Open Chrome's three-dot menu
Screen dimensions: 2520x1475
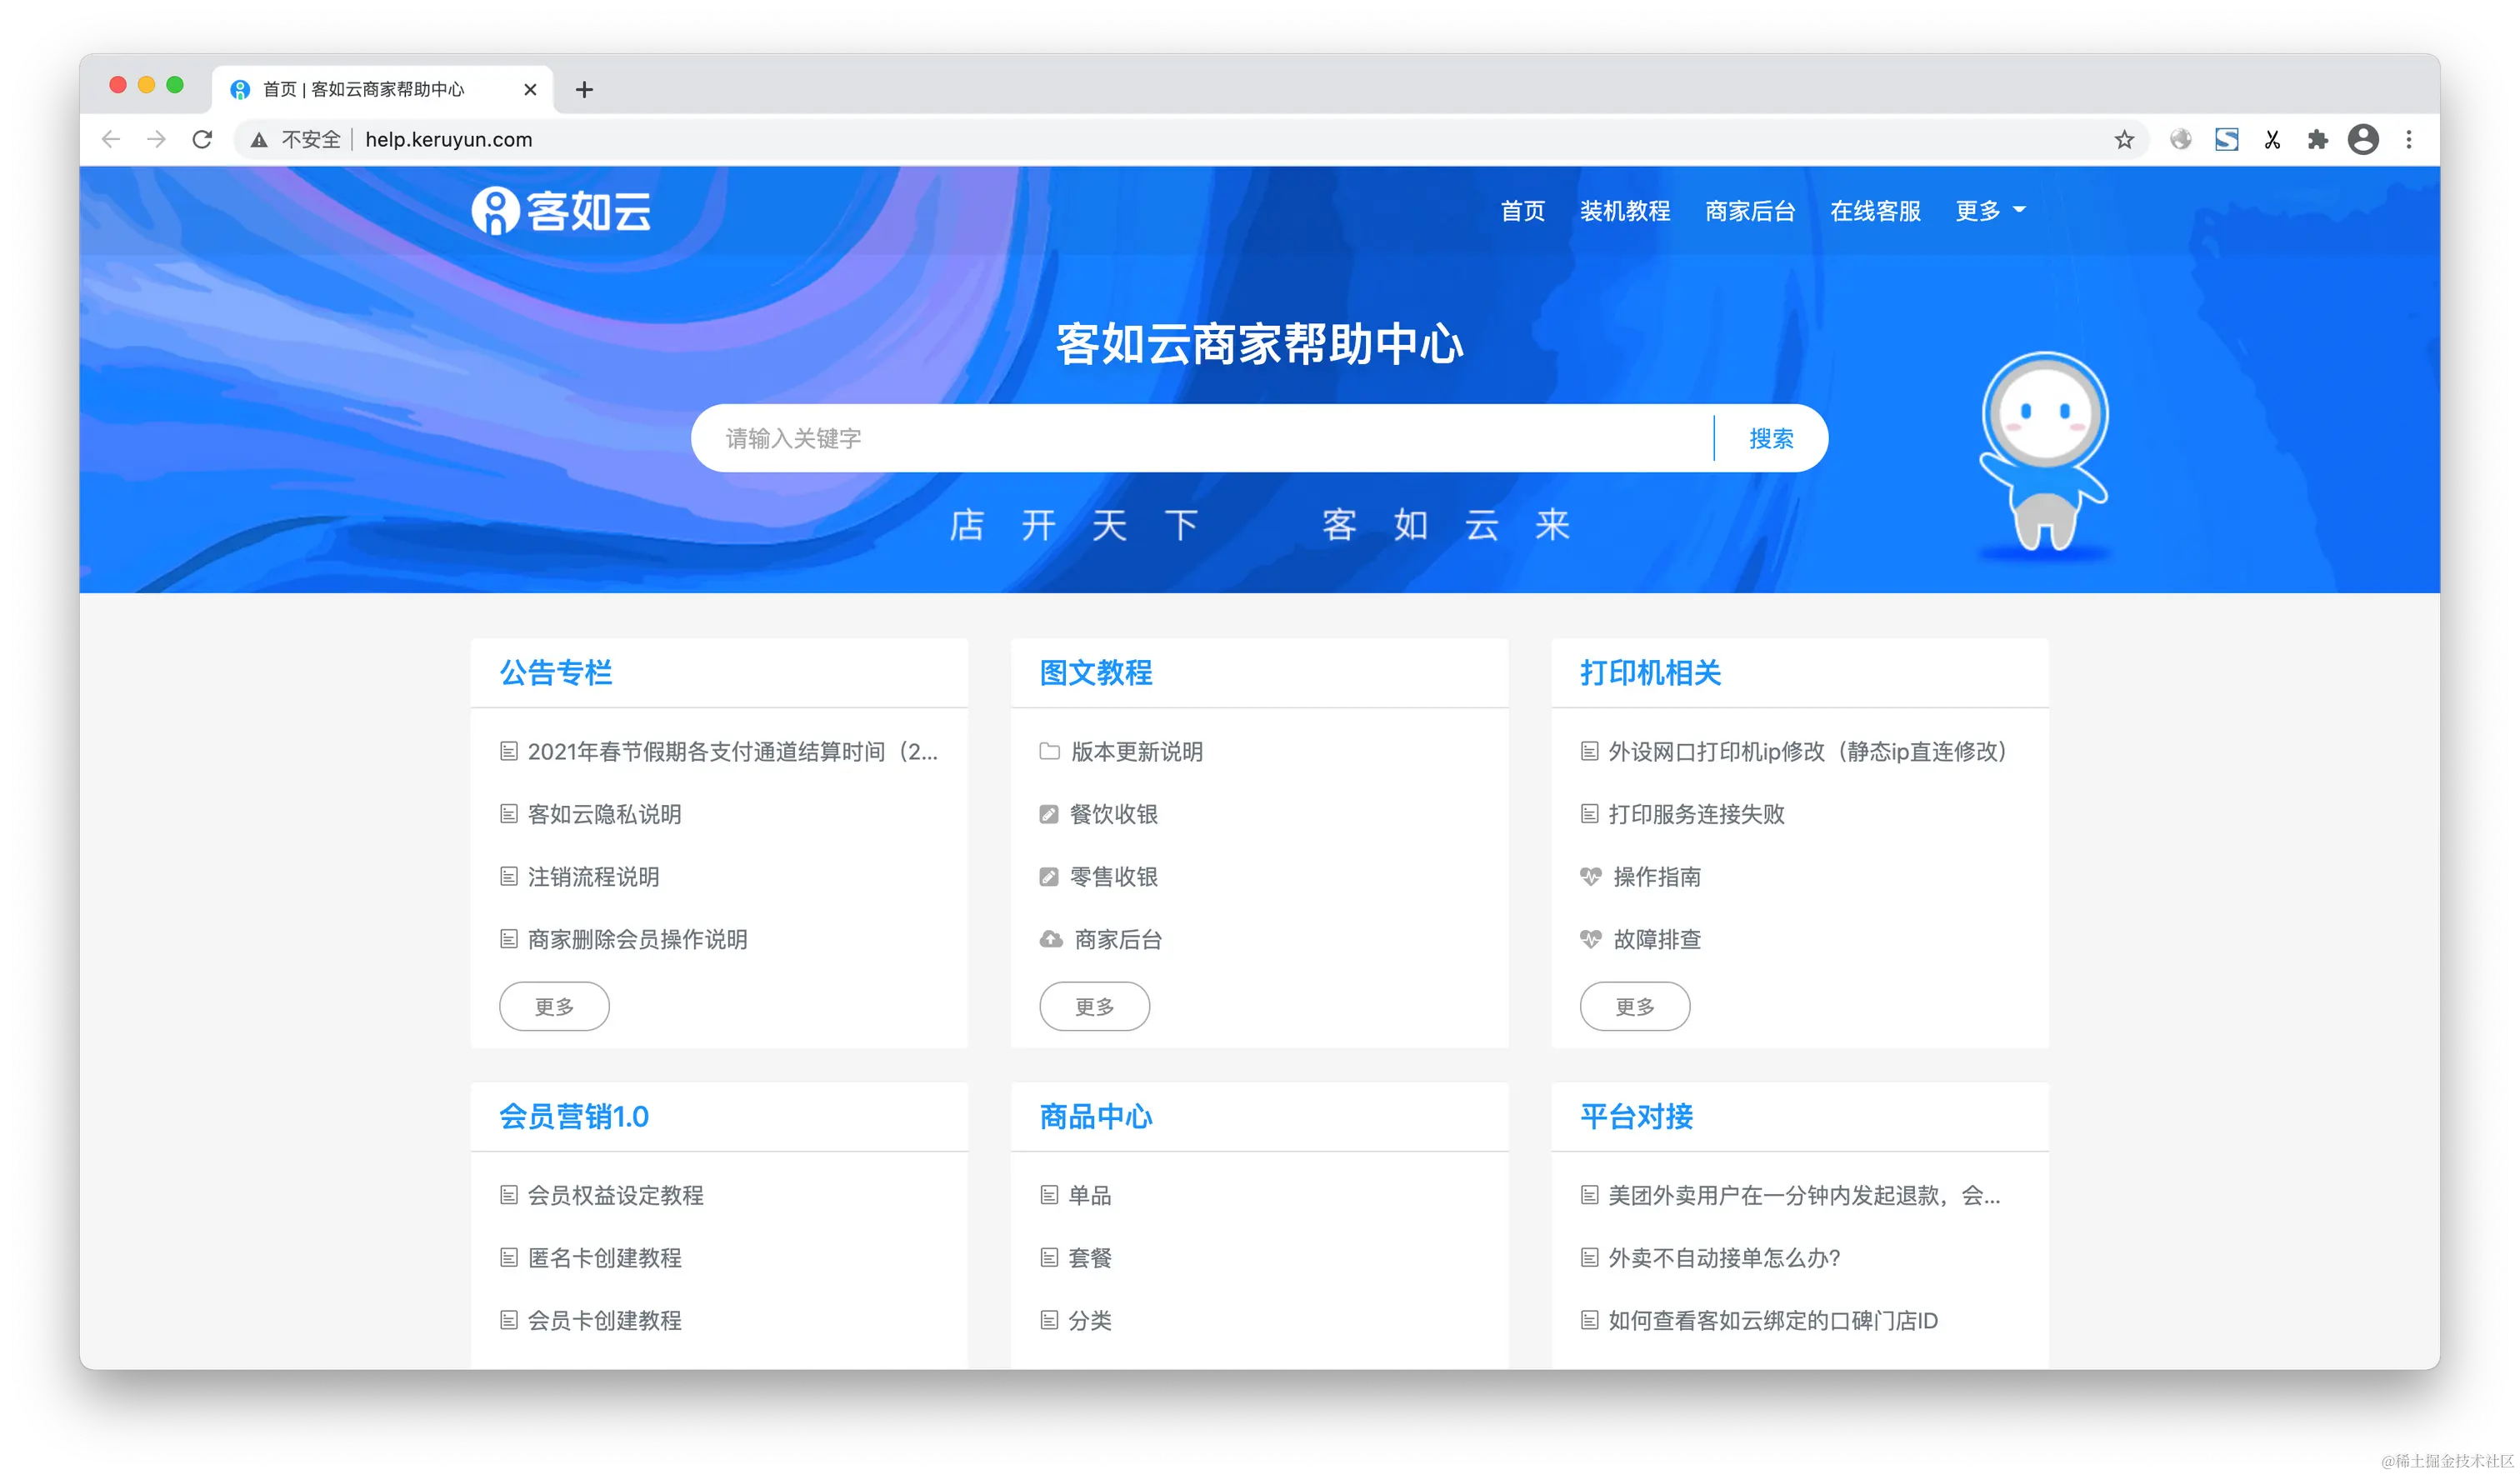point(2408,140)
